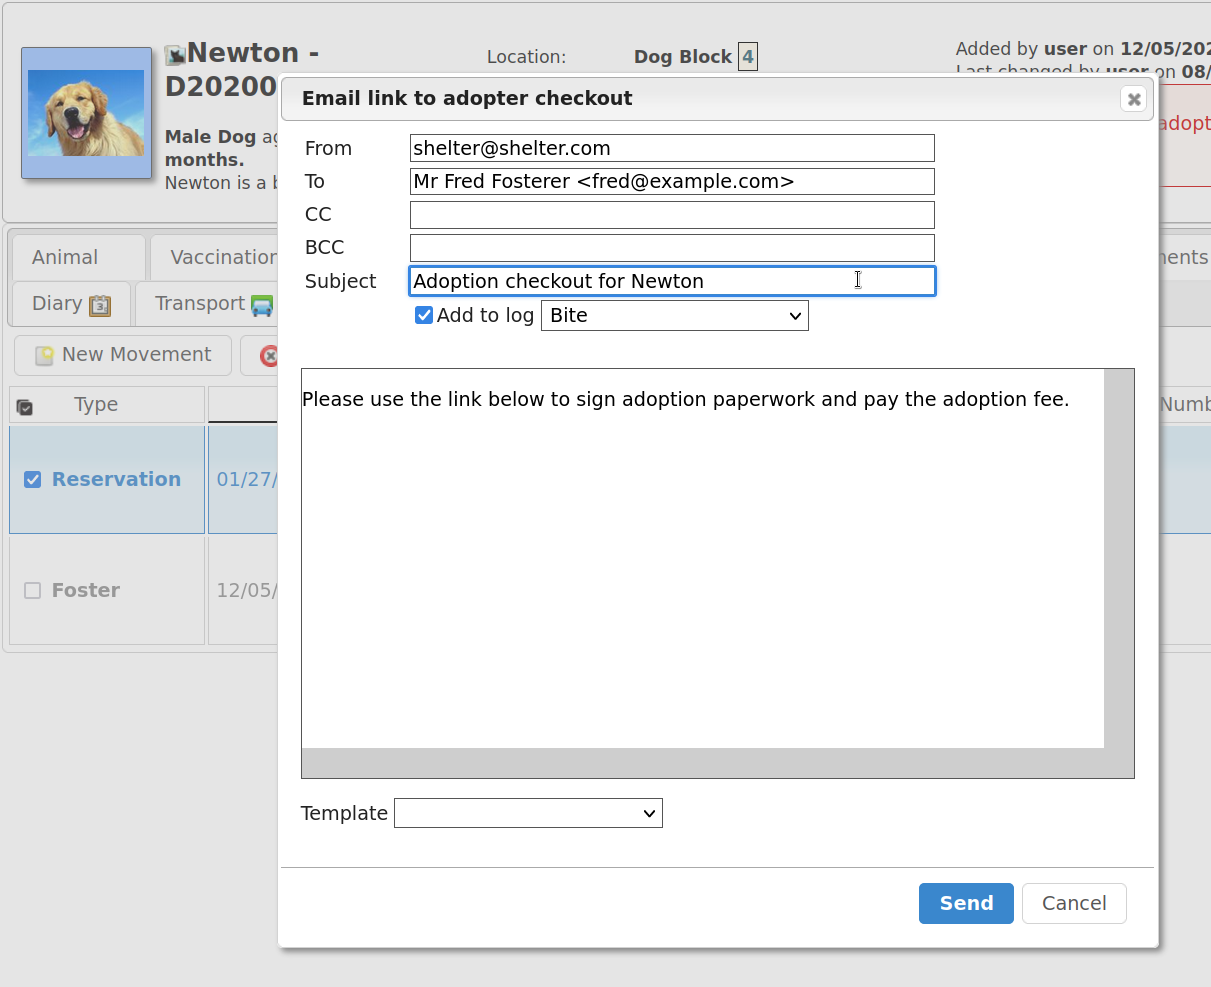Click the unit number 4 badge
Image resolution: width=1211 pixels, height=987 pixels.
[x=747, y=56]
